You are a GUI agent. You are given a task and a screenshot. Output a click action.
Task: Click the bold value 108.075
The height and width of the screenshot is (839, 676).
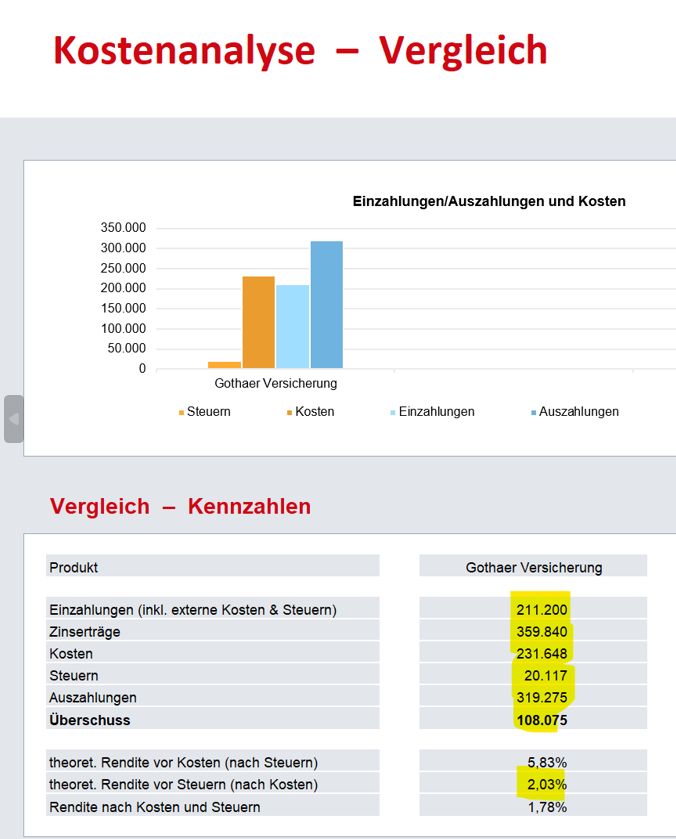coord(542,720)
